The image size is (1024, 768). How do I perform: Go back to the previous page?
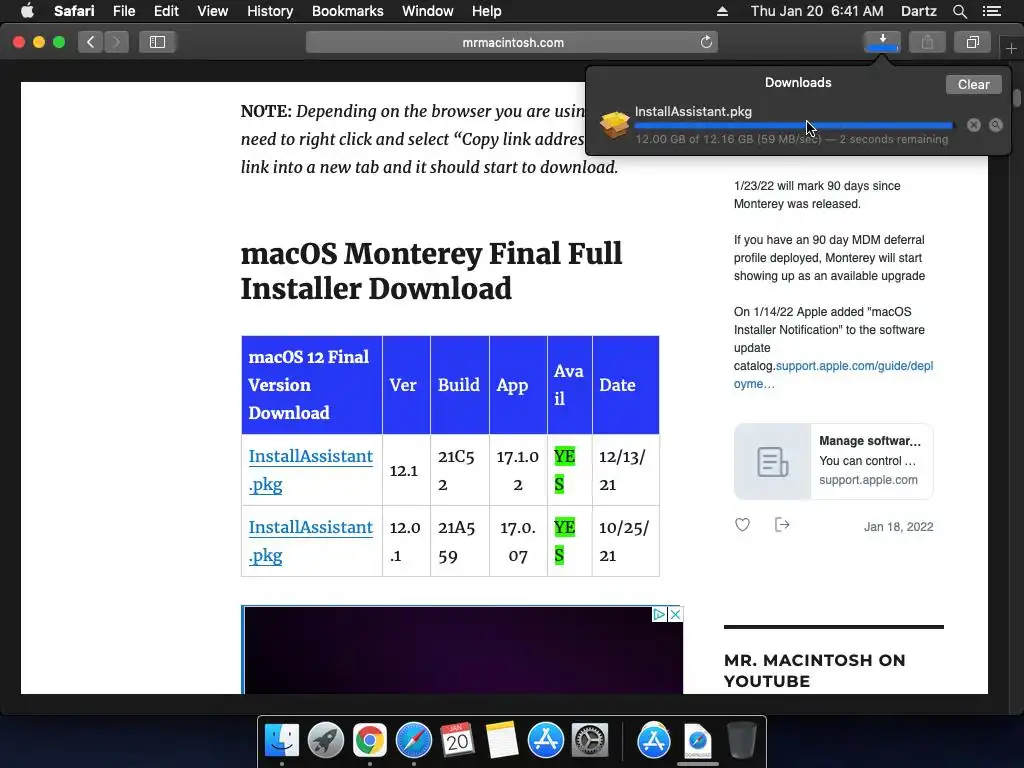(x=91, y=42)
